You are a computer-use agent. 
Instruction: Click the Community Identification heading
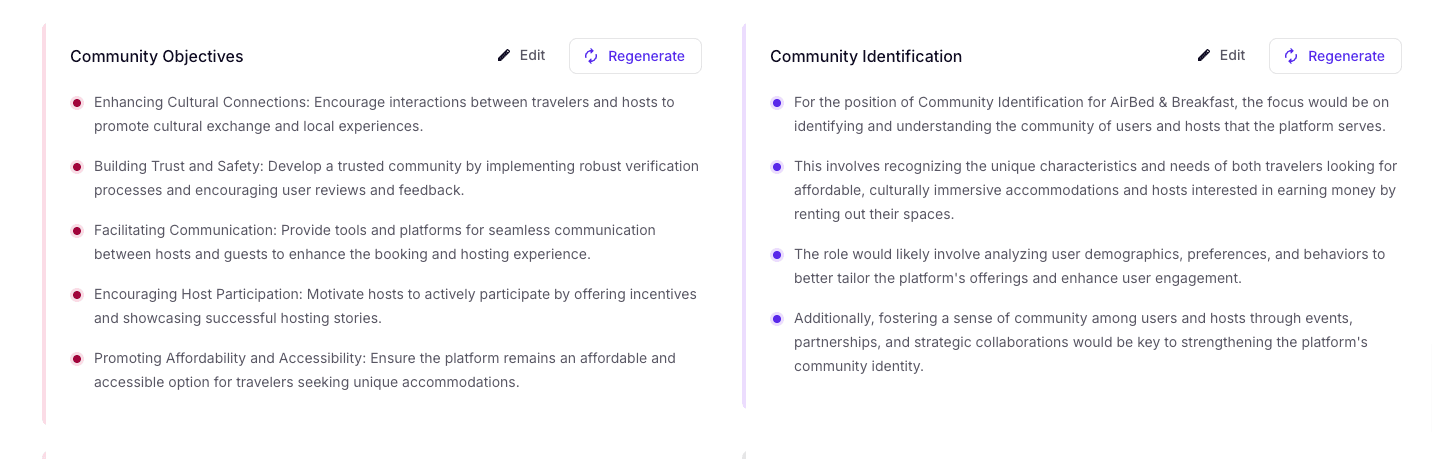click(x=866, y=57)
